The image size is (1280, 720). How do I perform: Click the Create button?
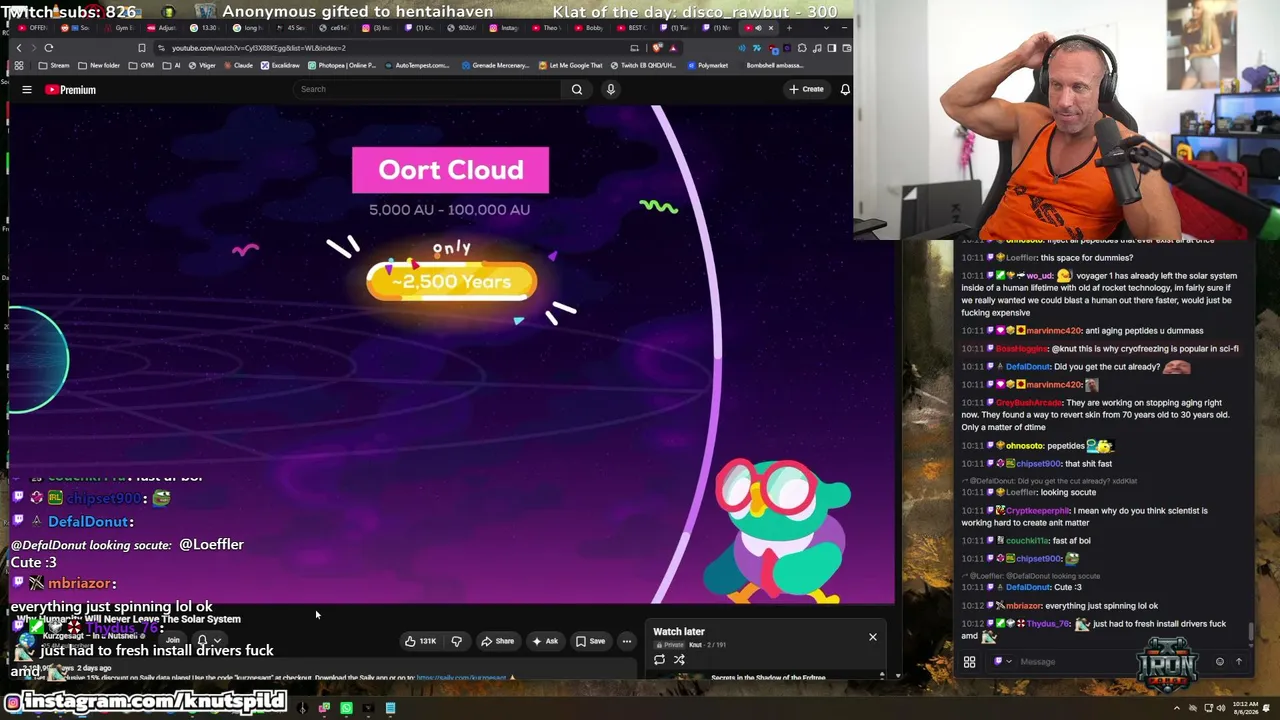[806, 90]
